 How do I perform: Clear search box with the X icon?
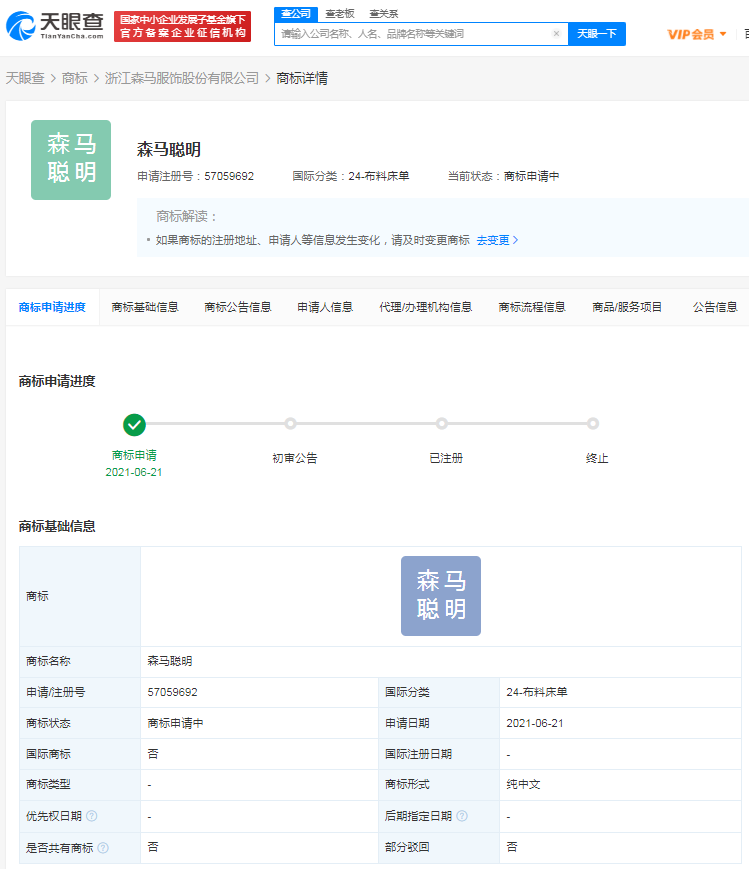pos(556,34)
